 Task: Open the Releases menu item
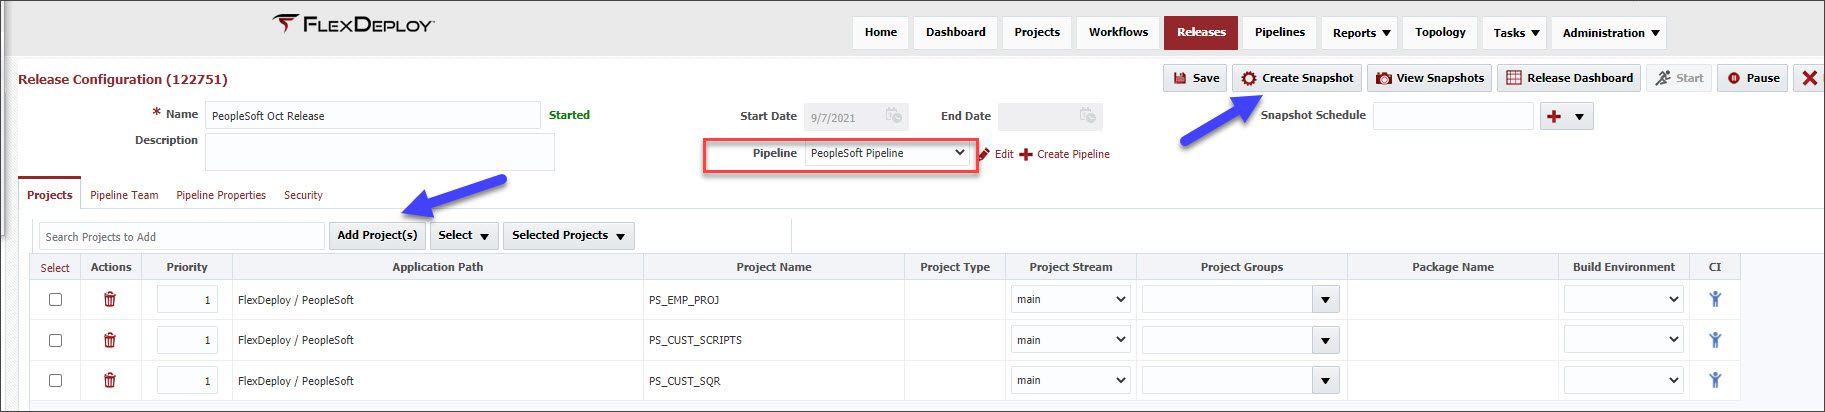1201,32
